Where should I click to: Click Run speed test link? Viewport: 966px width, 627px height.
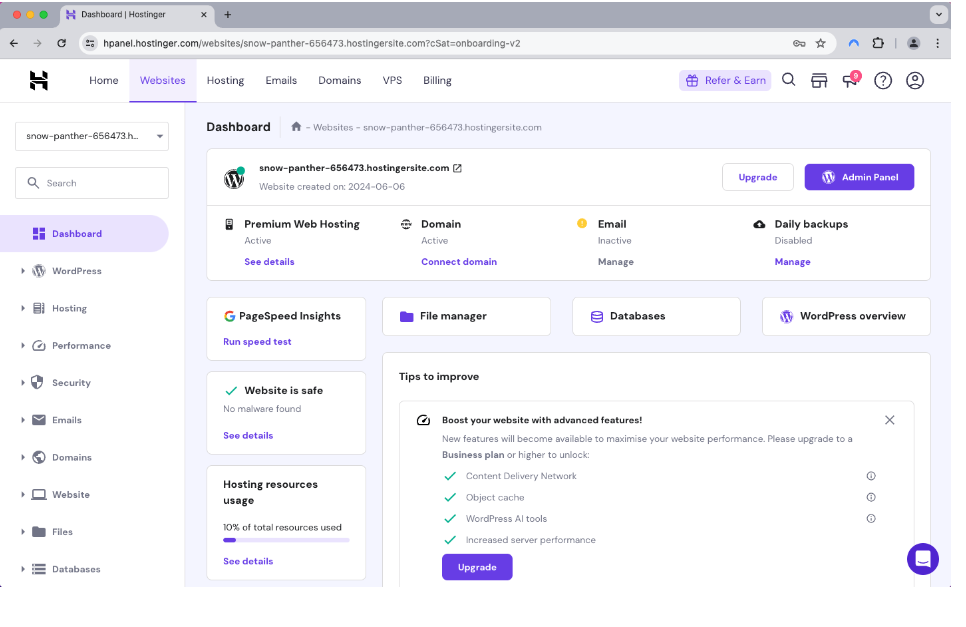(257, 342)
